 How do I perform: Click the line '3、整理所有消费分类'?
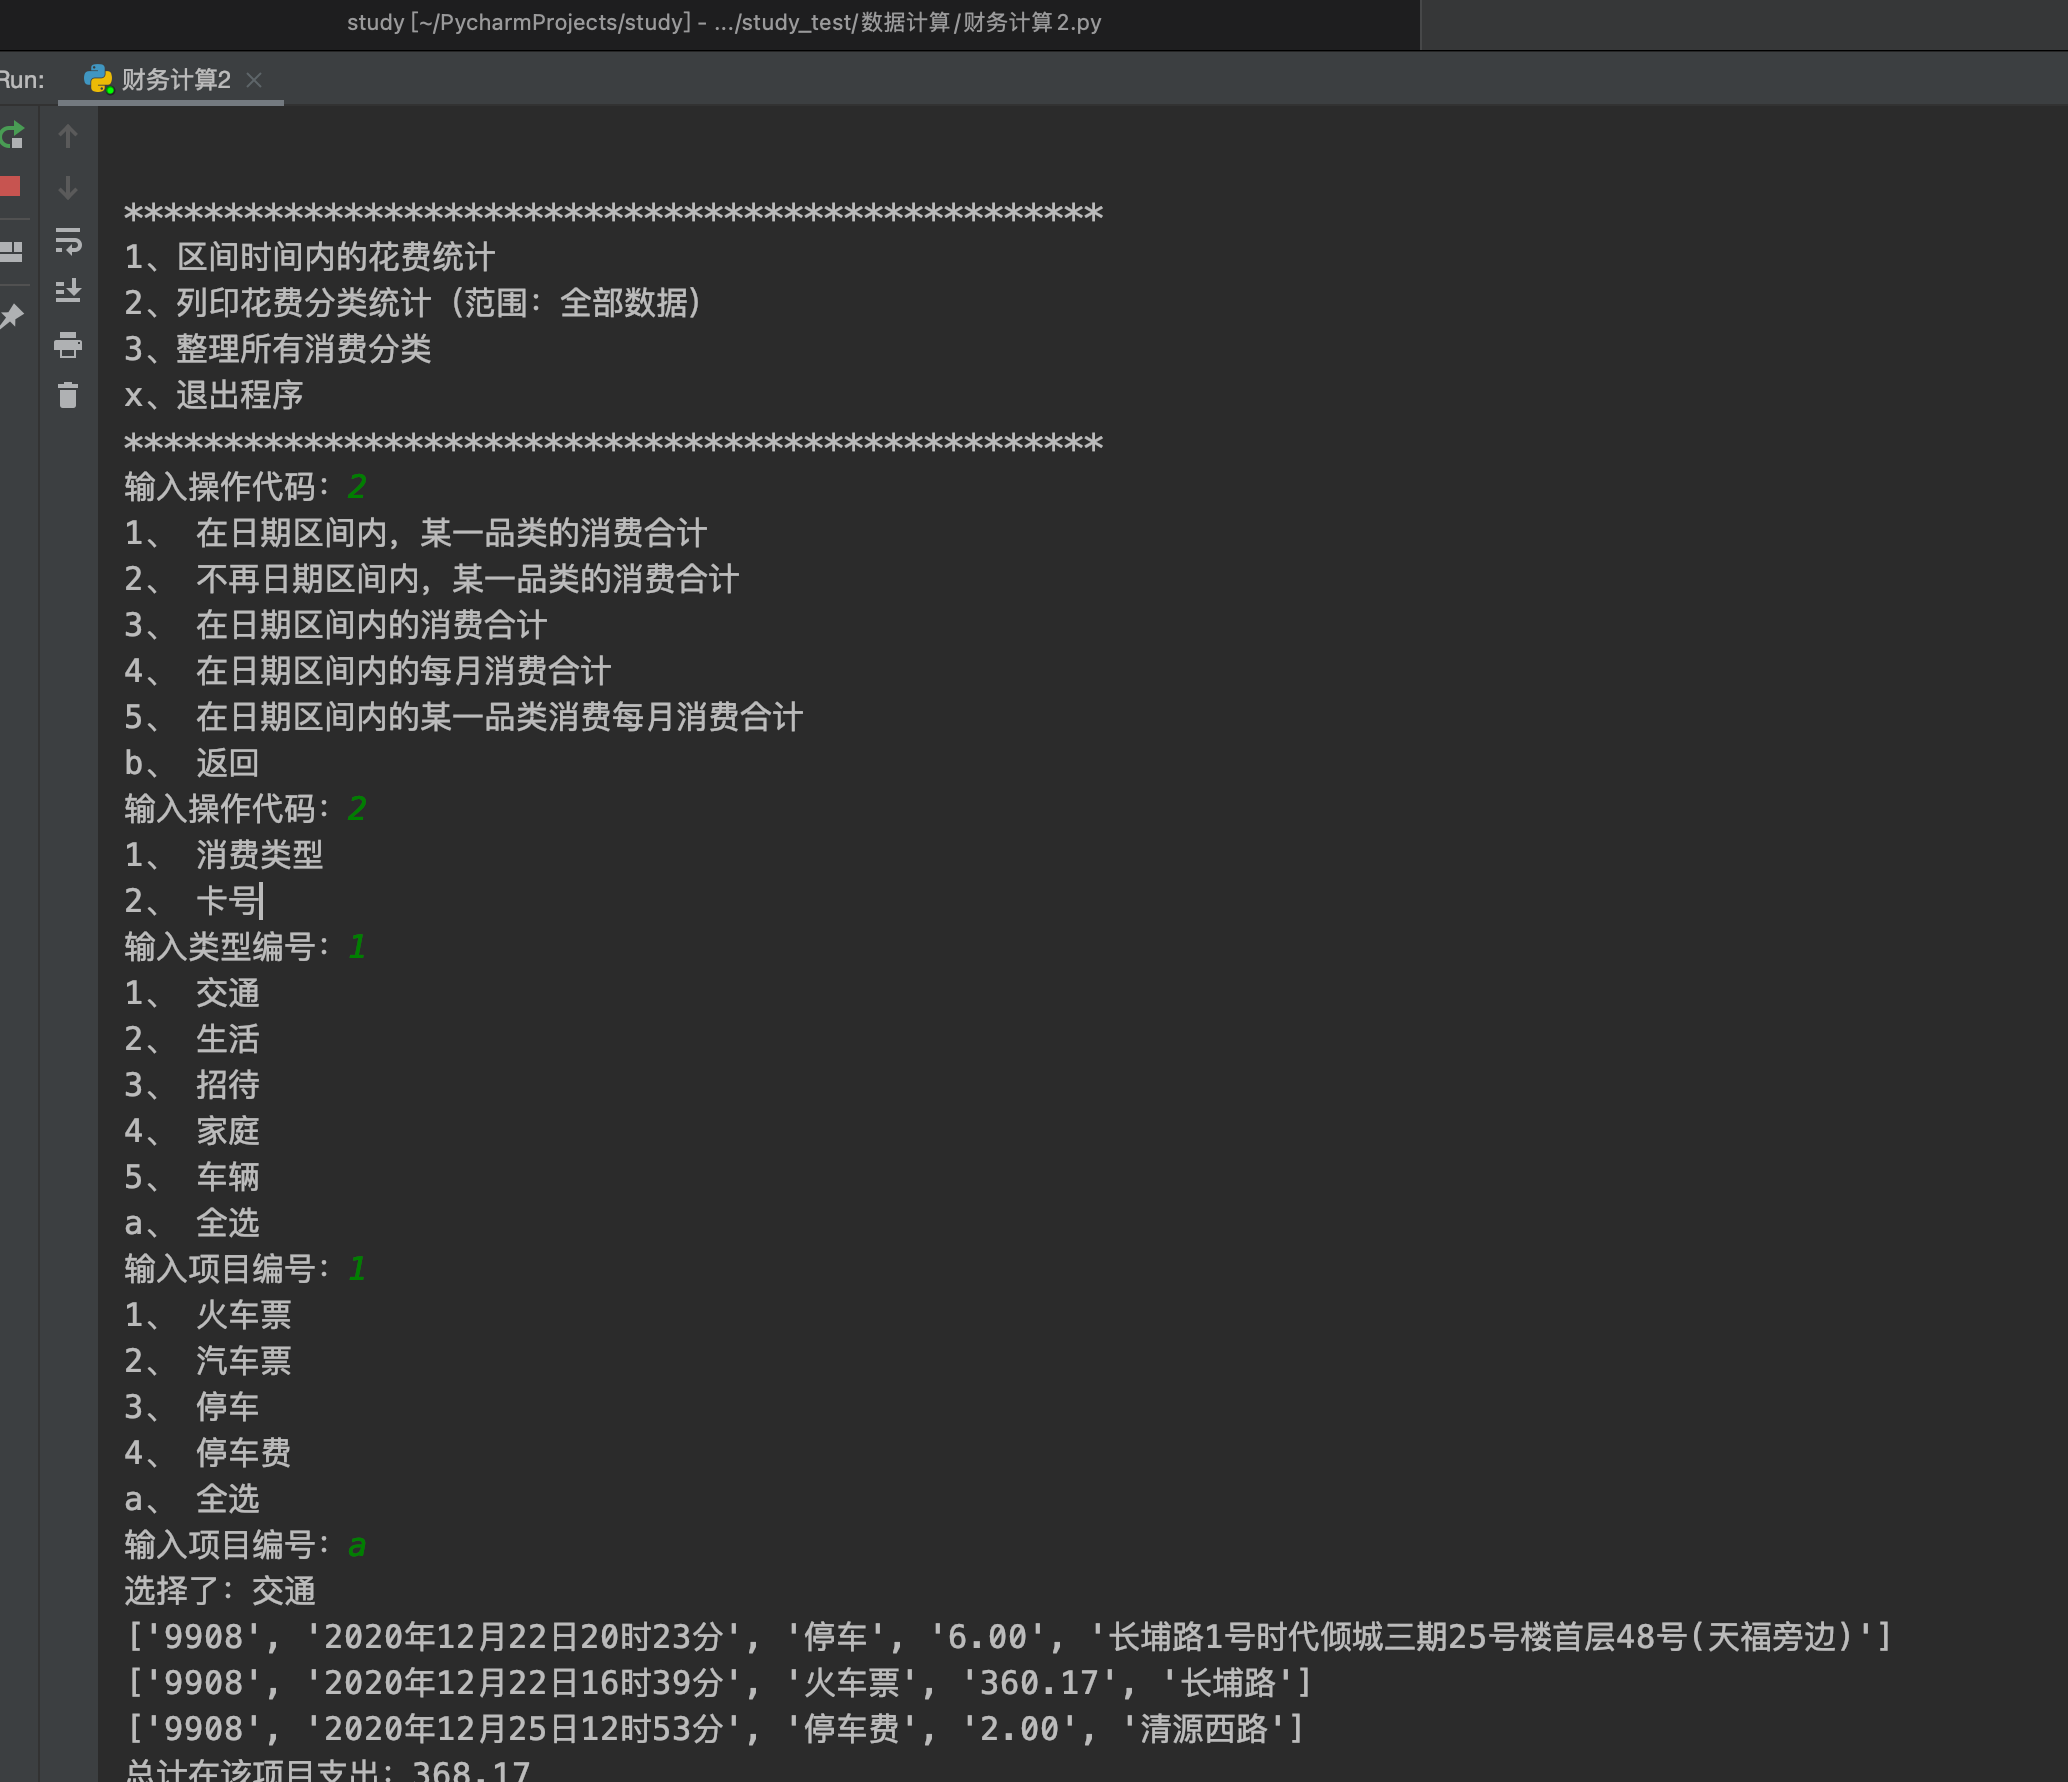pyautogui.click(x=277, y=349)
